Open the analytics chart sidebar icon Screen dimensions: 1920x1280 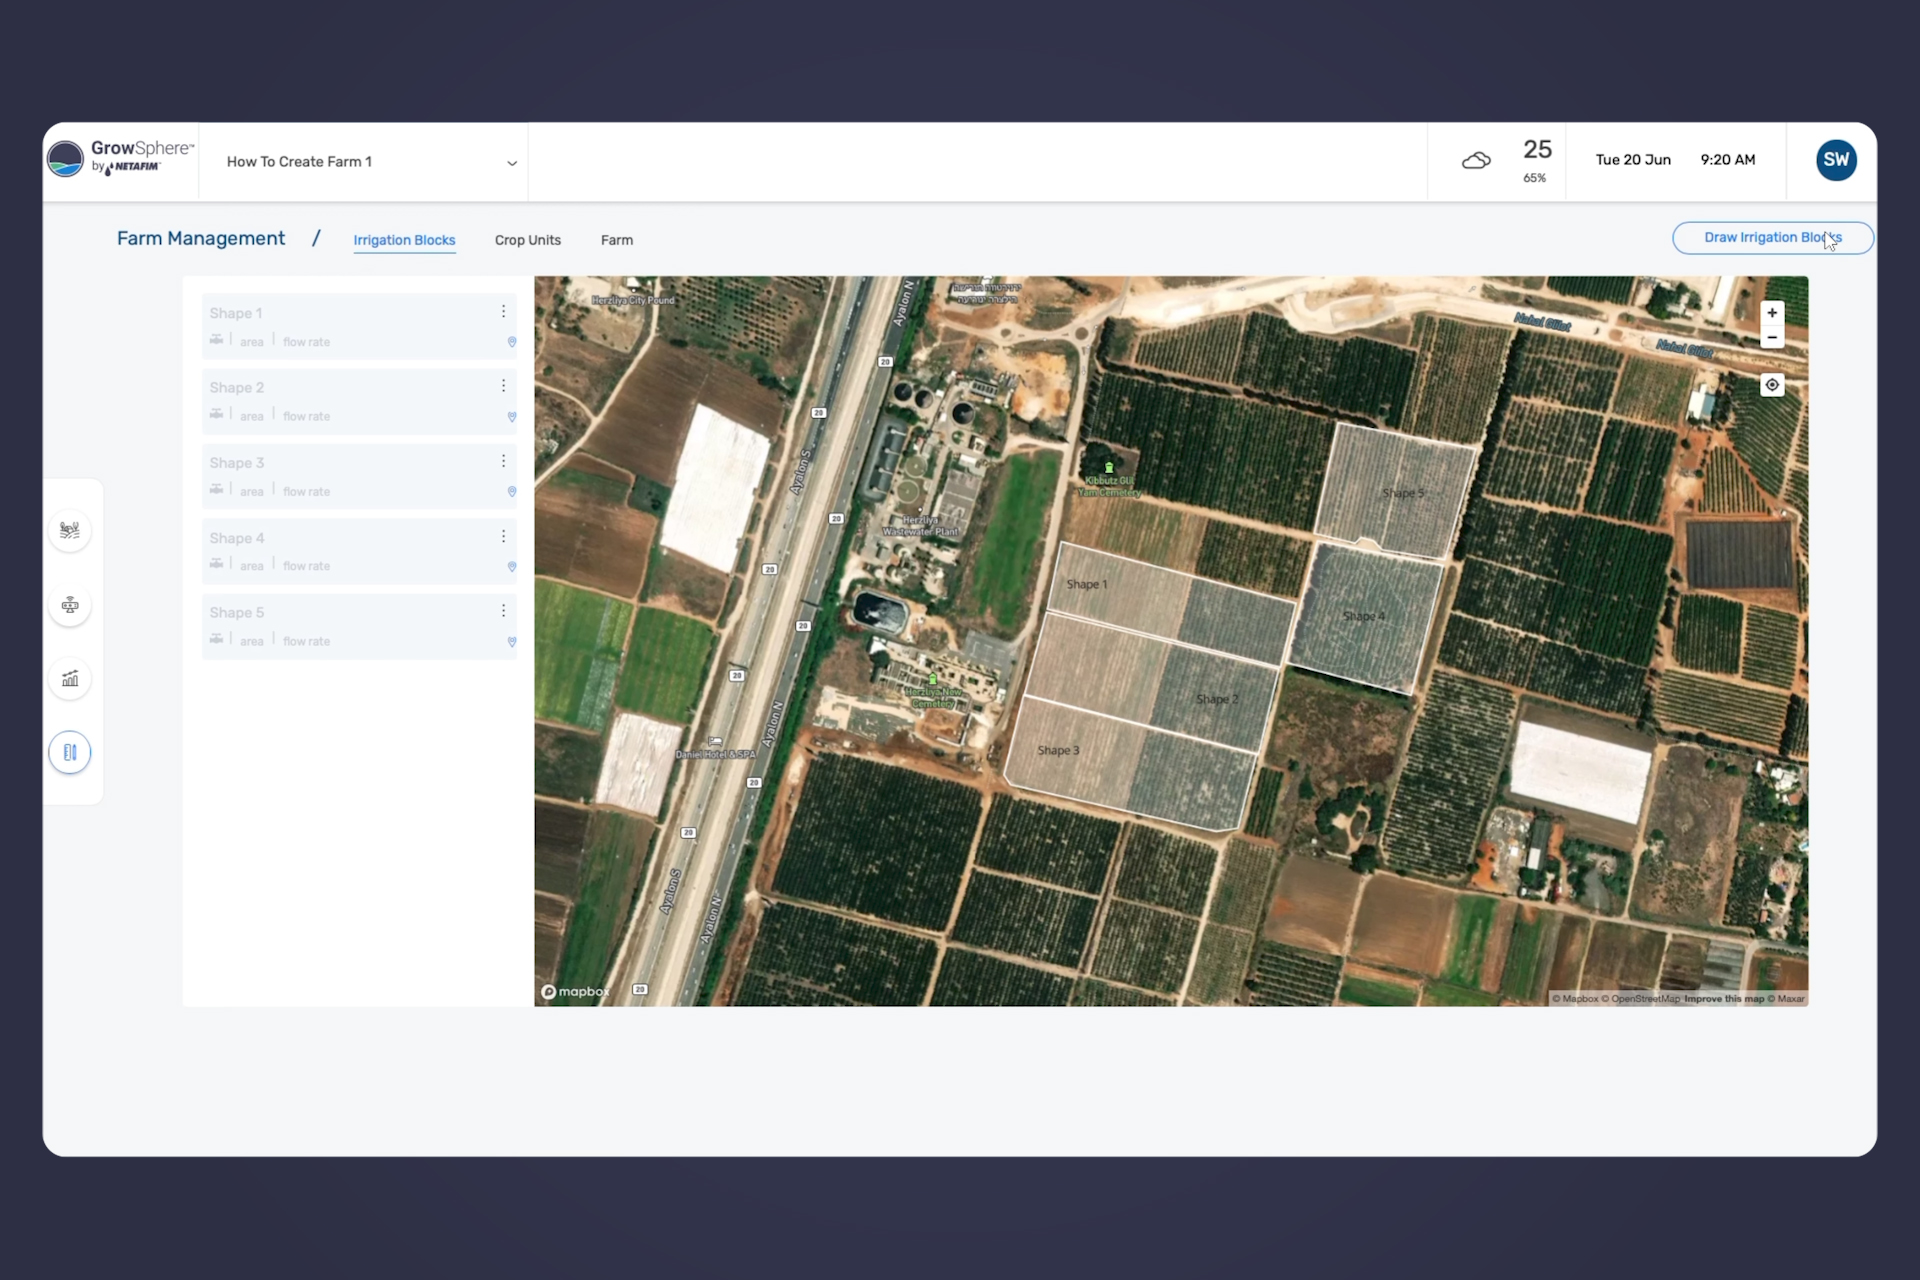(x=70, y=679)
